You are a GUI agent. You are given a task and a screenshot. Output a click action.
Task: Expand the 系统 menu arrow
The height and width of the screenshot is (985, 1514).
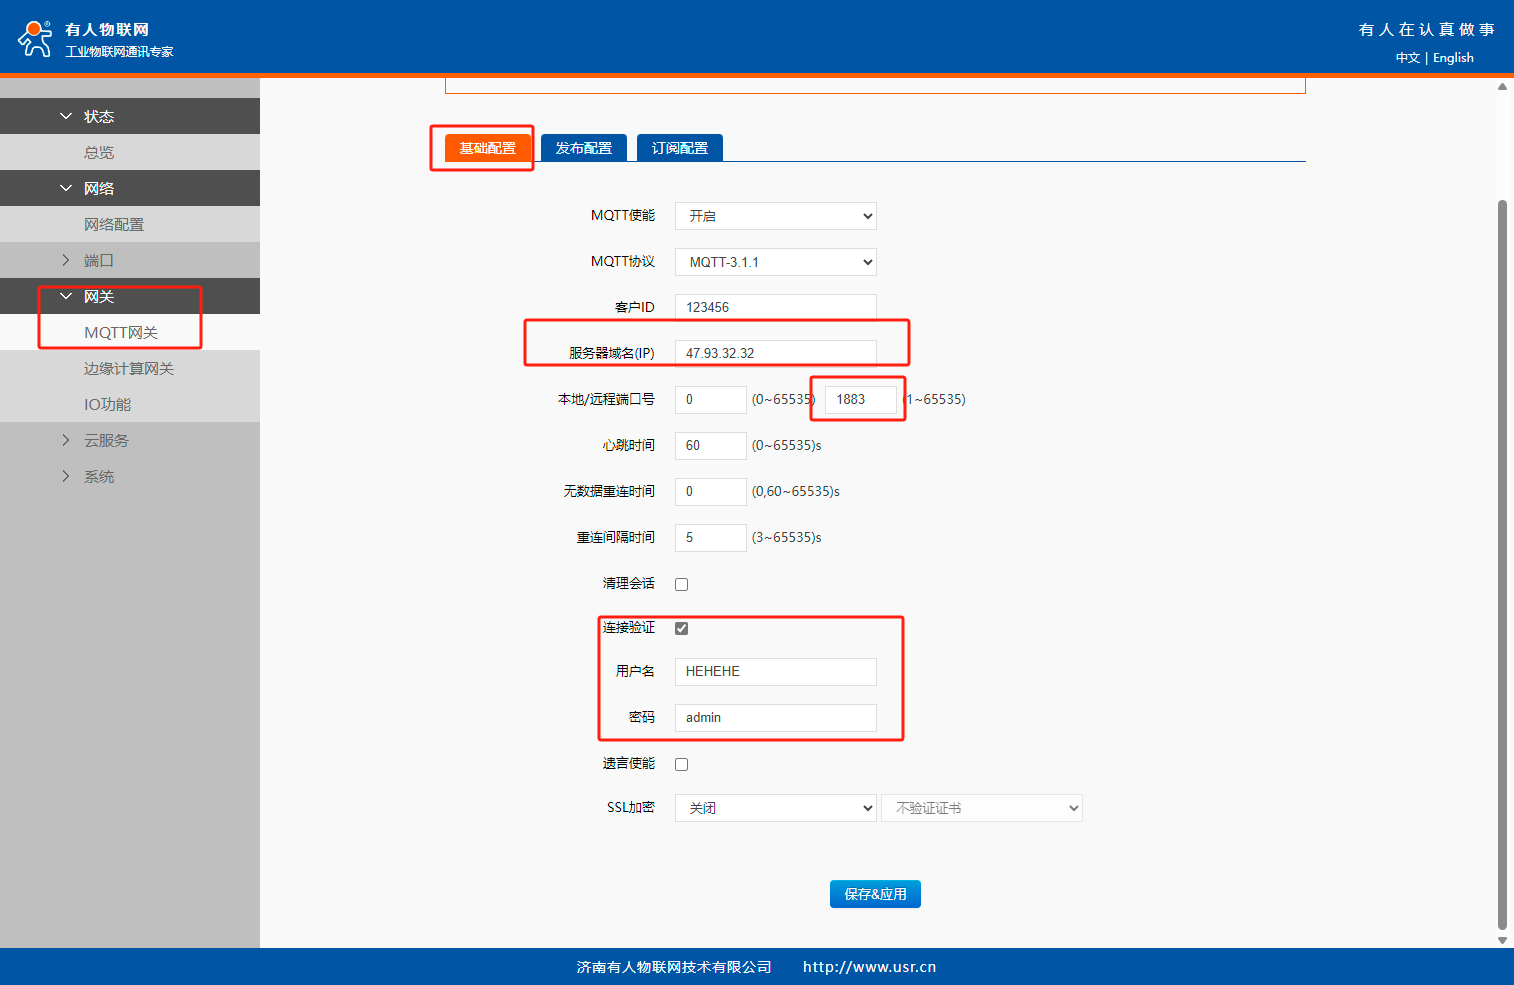[x=66, y=476]
